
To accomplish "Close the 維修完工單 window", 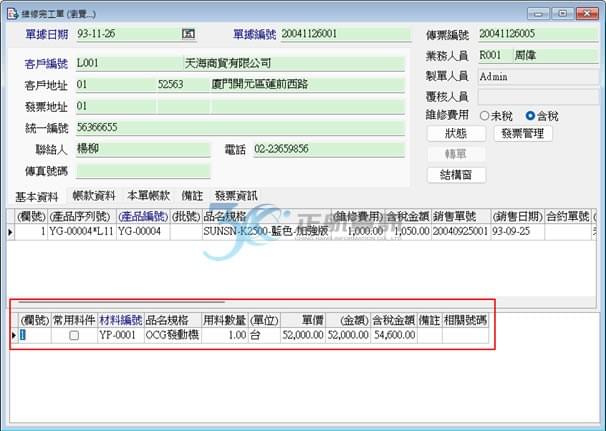I will (x=587, y=14).
